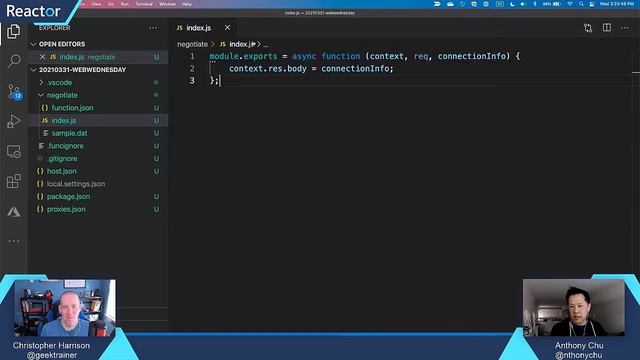Open the Remote Explorer view icon
Screen dimensions: 640x360
(13, 151)
